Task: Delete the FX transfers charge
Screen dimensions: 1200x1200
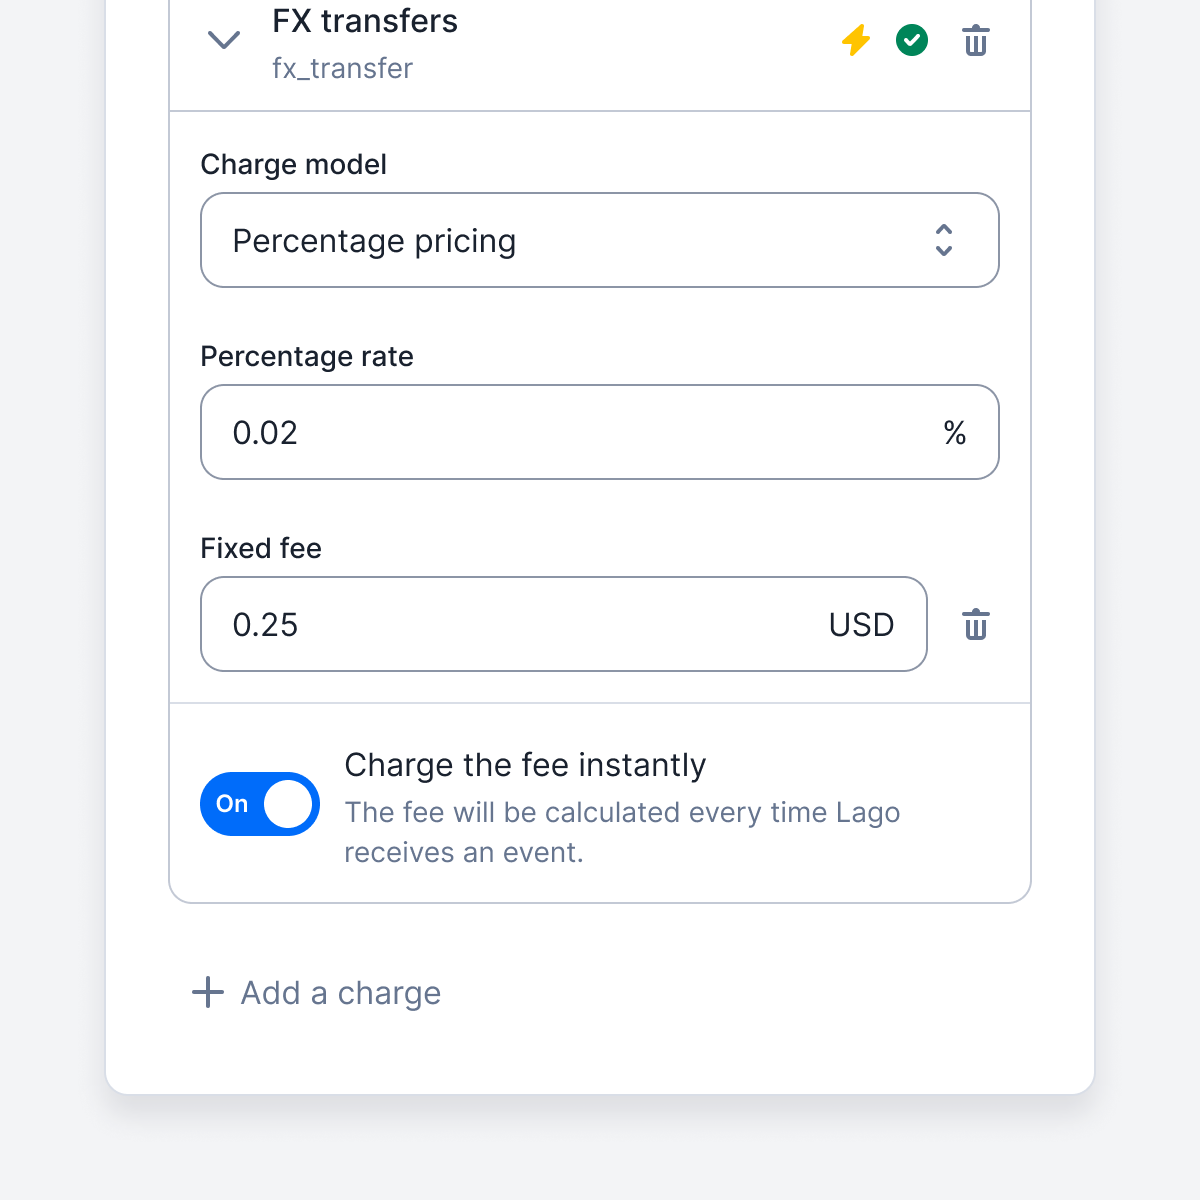Action: pyautogui.click(x=976, y=41)
